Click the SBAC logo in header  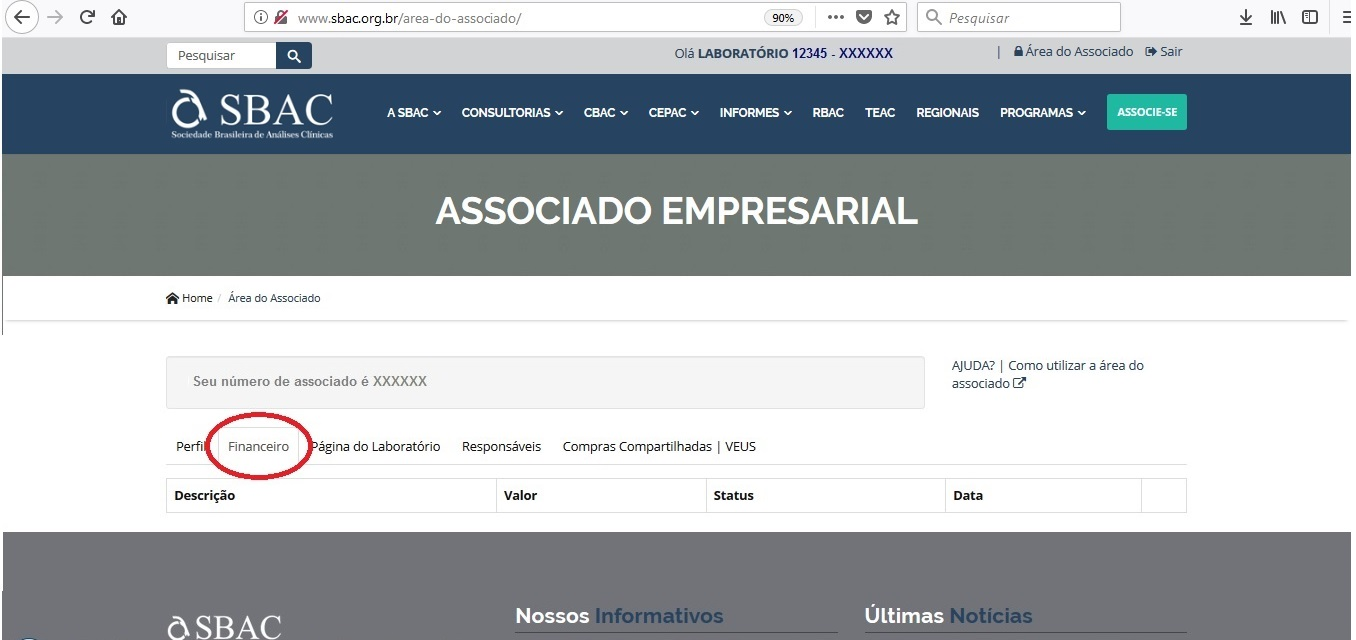(252, 114)
